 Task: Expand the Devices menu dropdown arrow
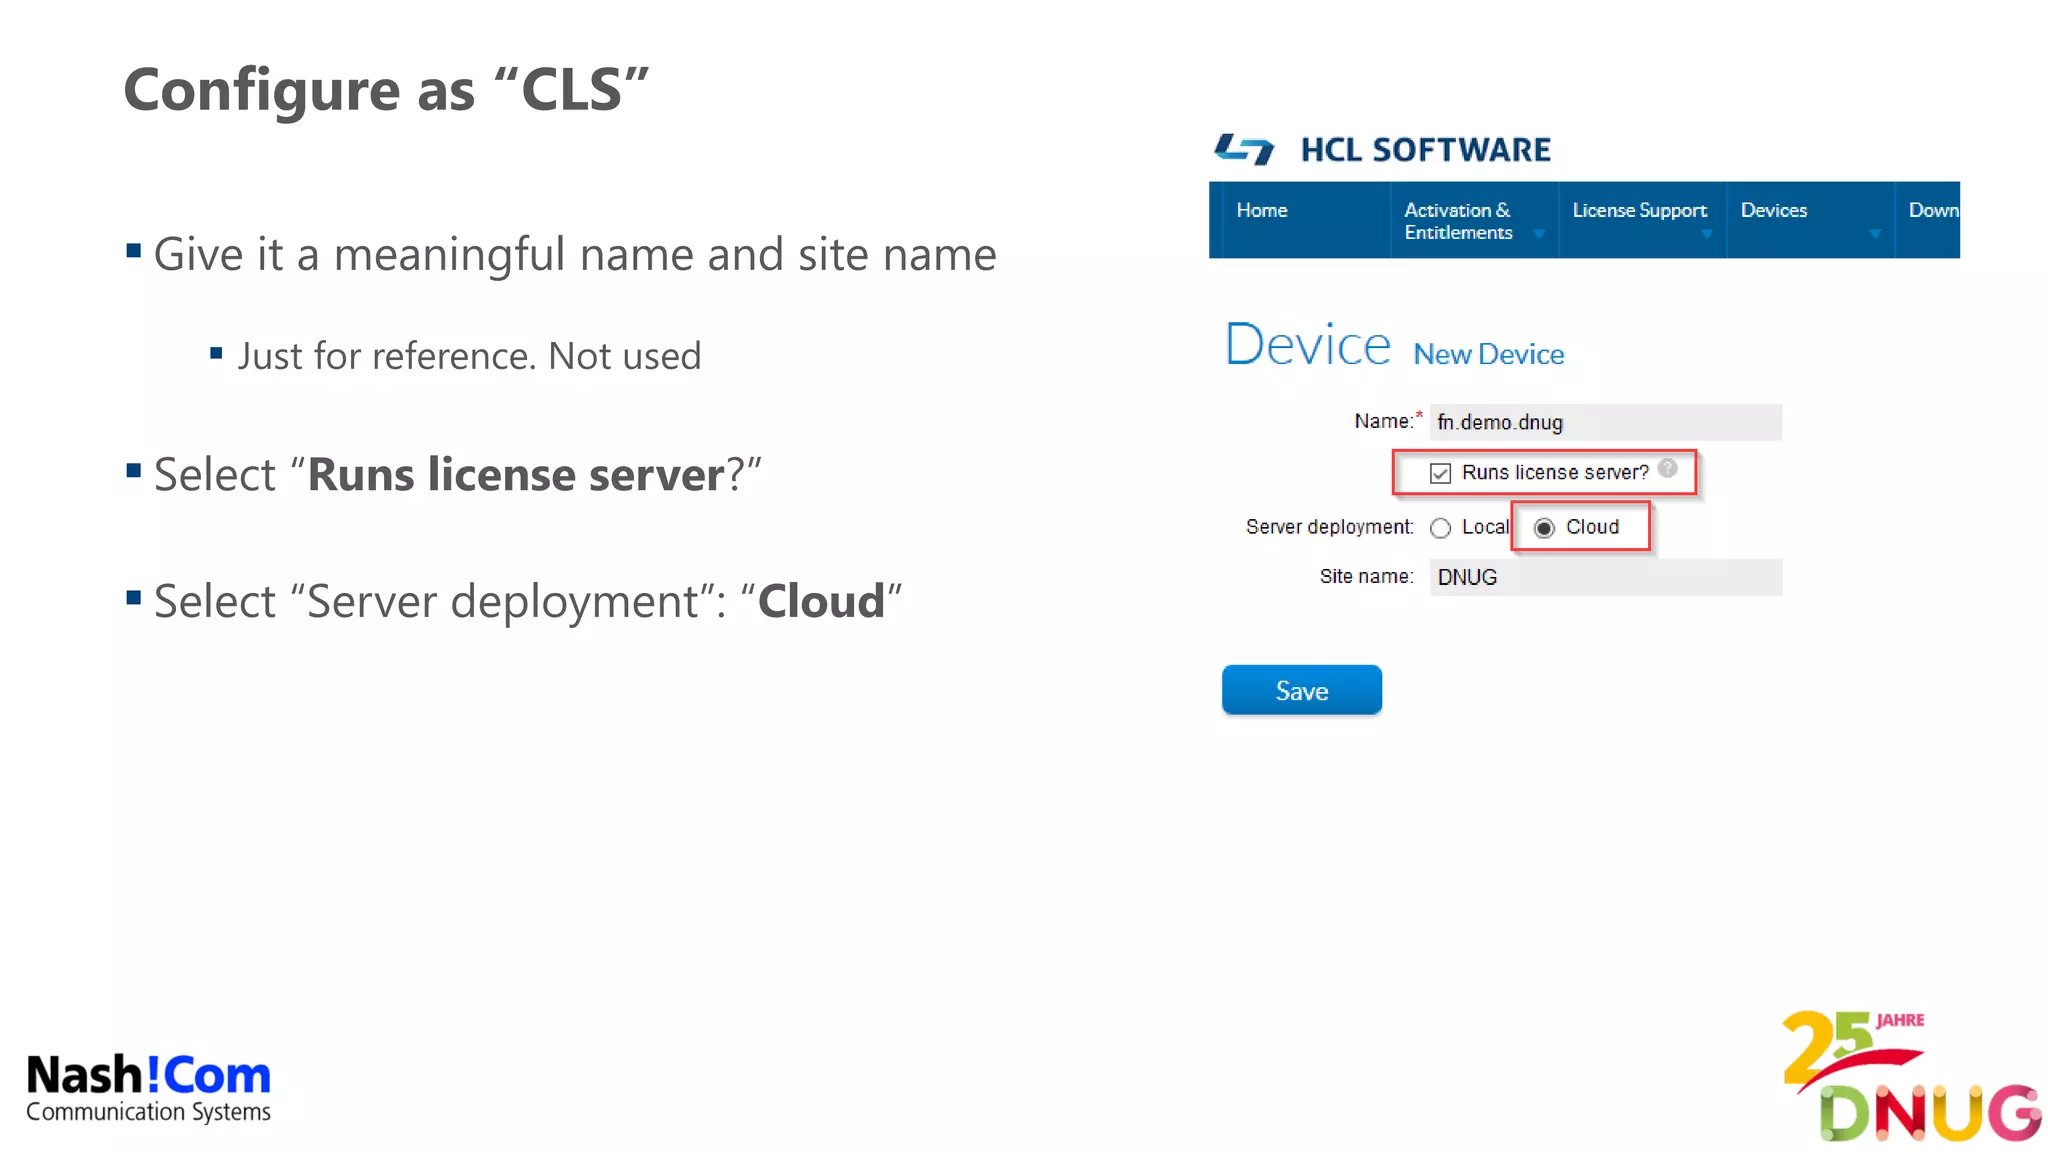tap(1875, 234)
